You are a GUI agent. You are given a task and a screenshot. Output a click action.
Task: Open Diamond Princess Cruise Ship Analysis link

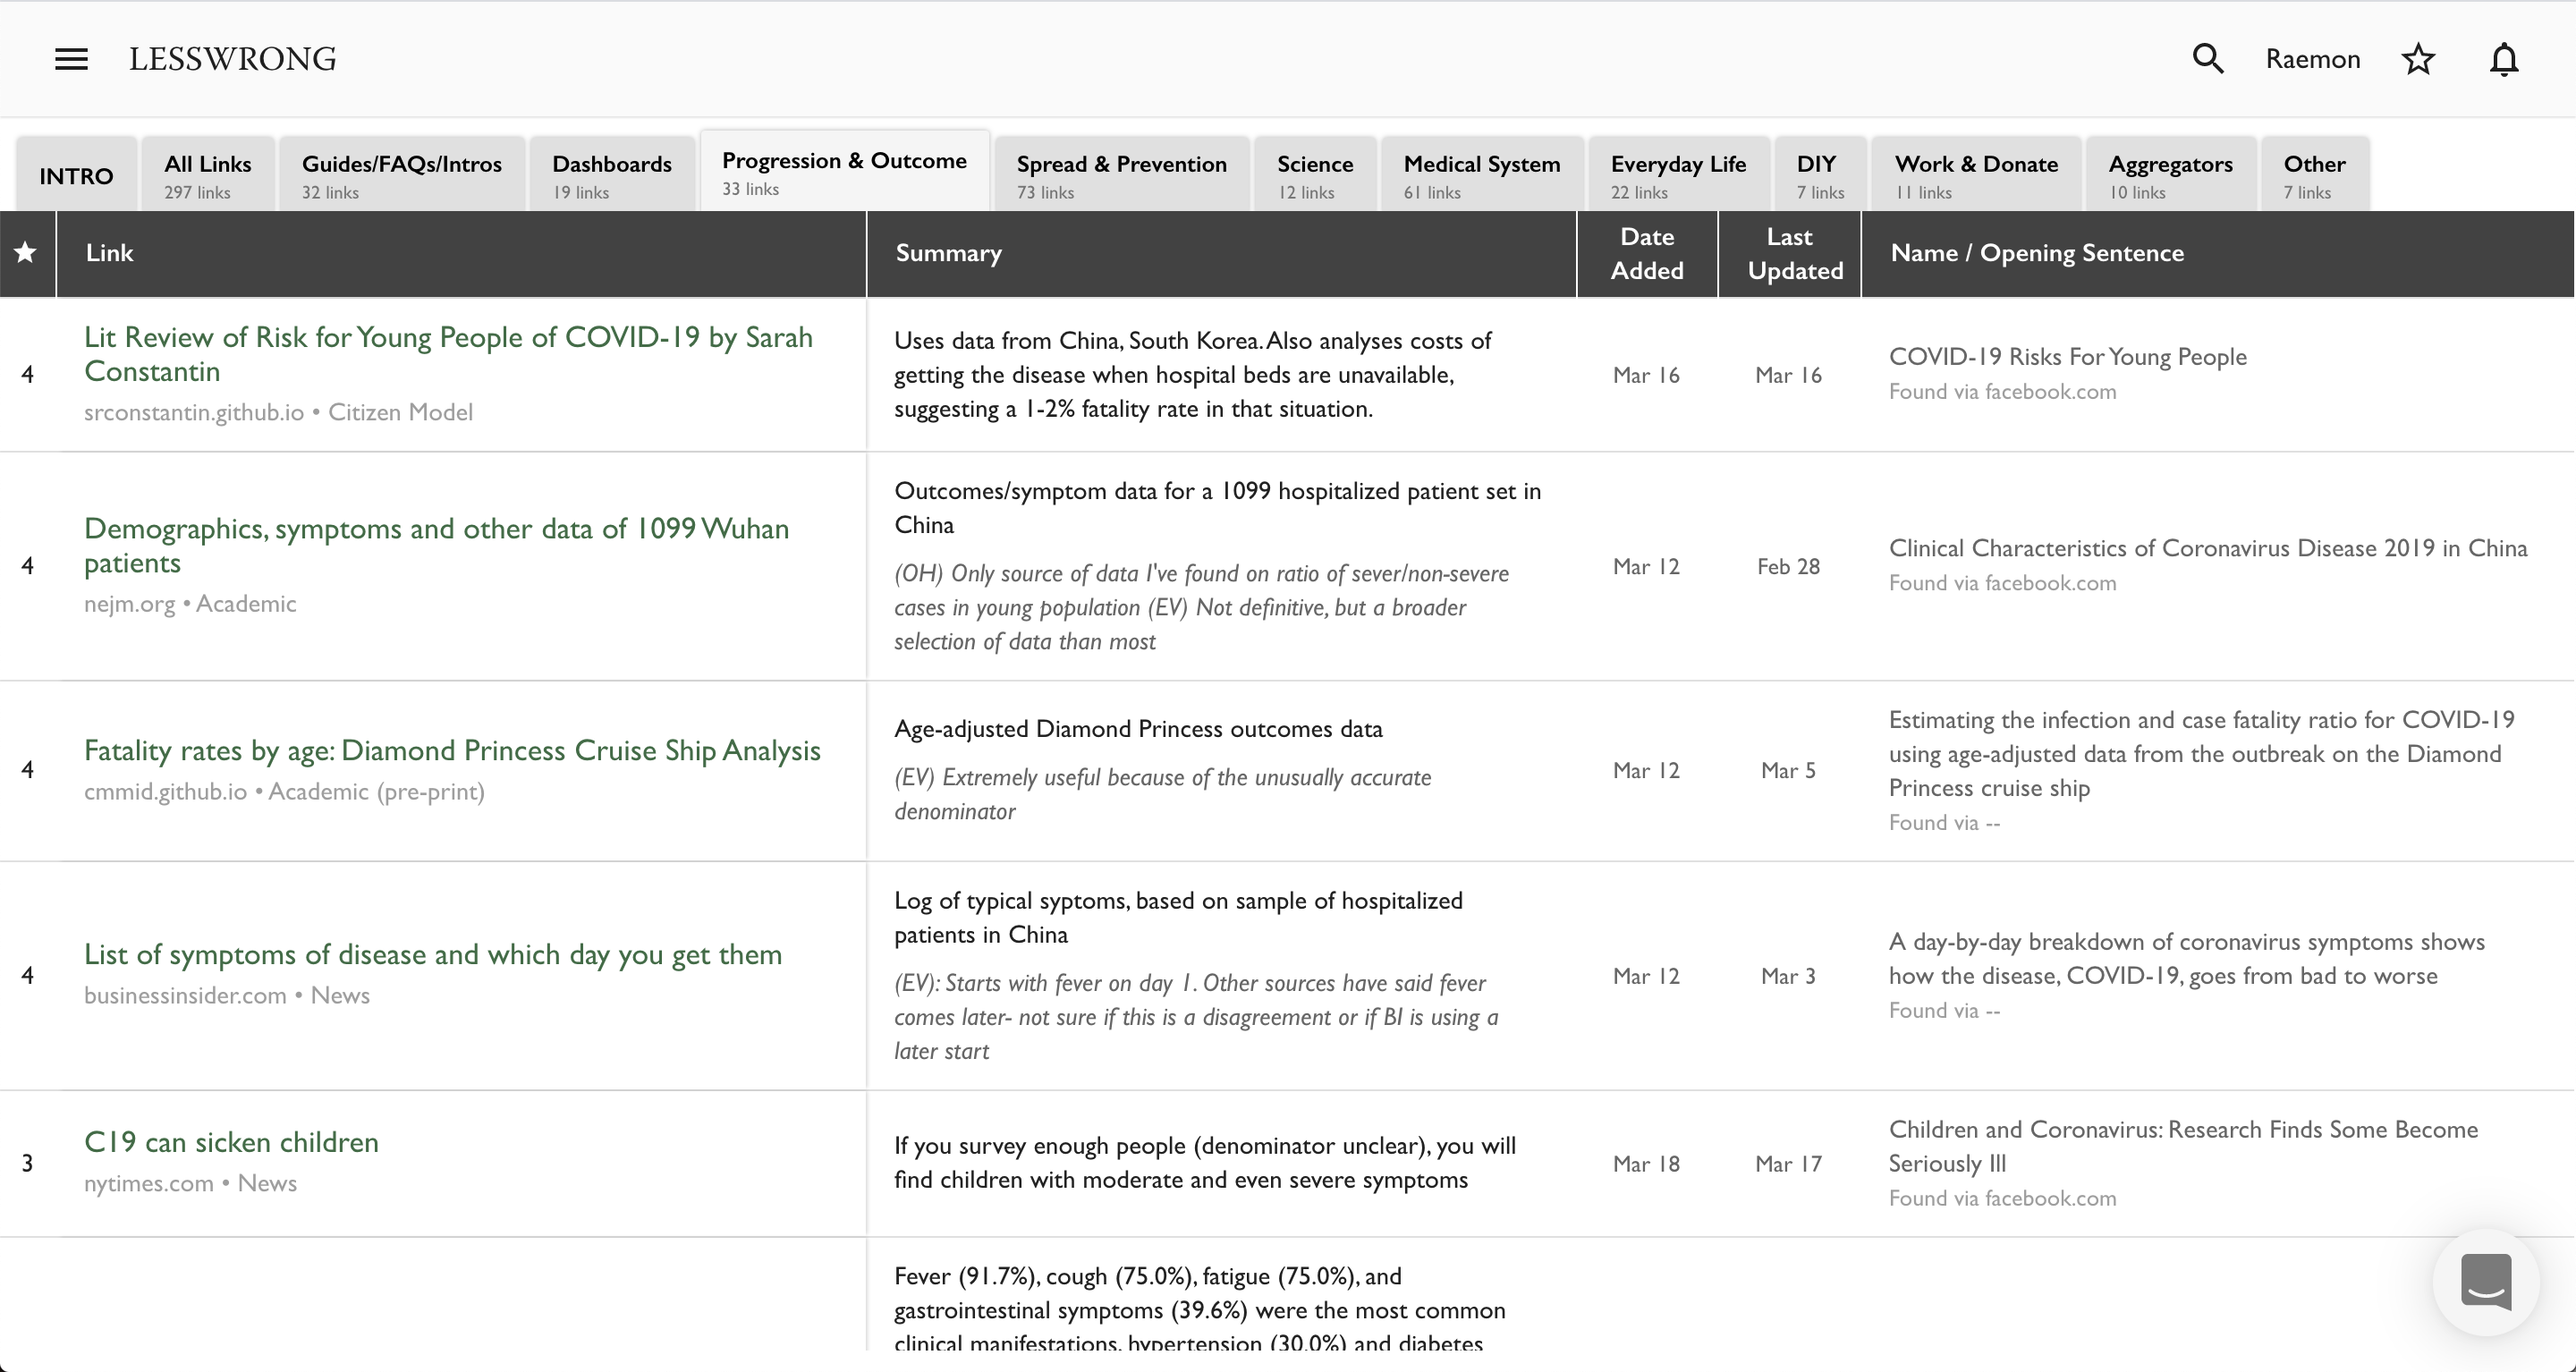[x=452, y=750]
